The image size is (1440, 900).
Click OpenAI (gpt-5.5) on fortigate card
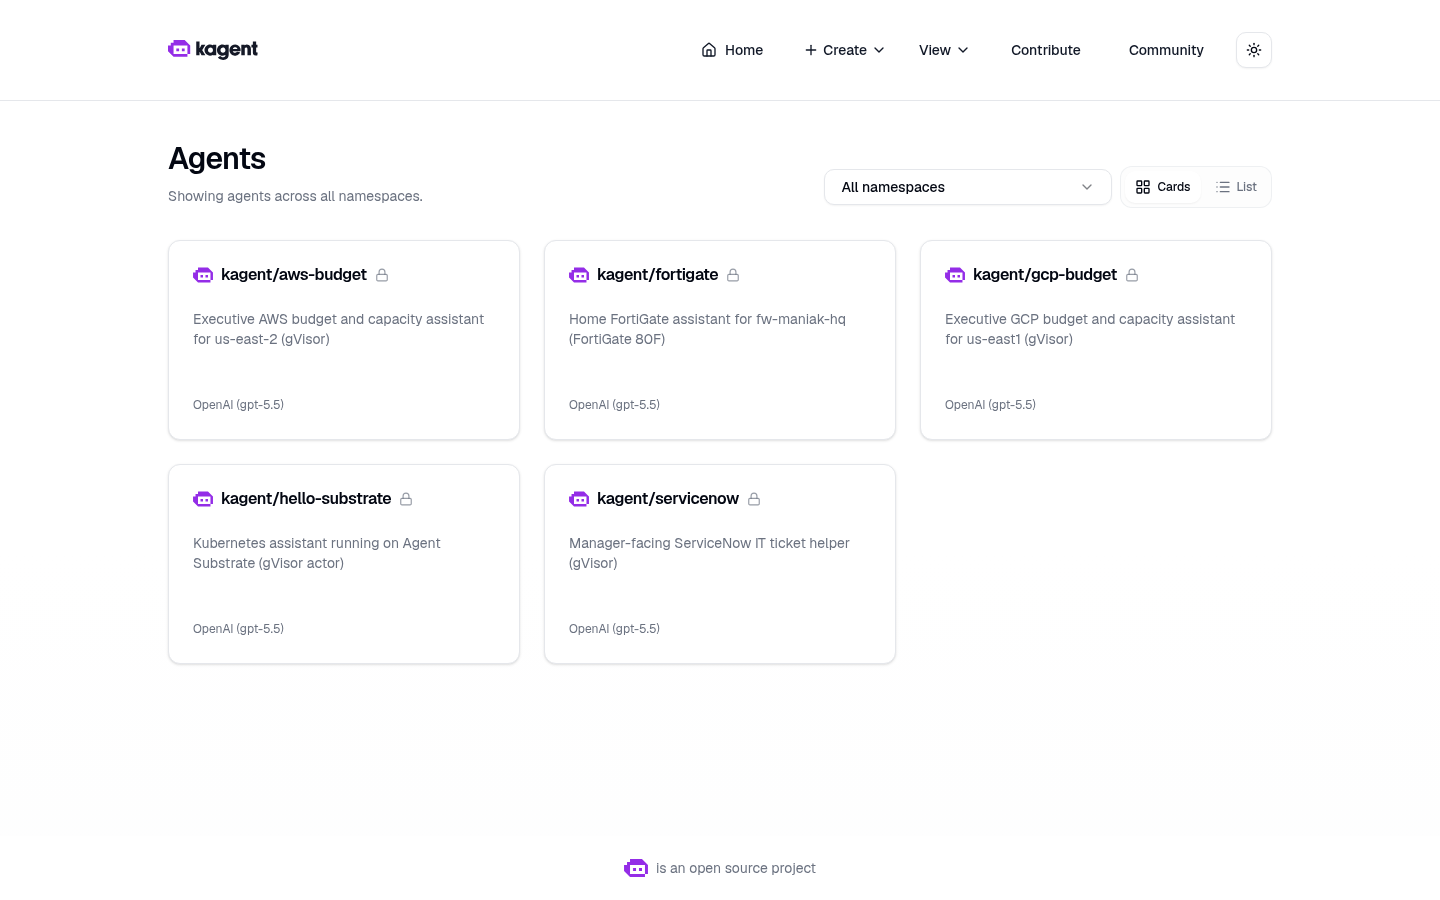coord(614,405)
